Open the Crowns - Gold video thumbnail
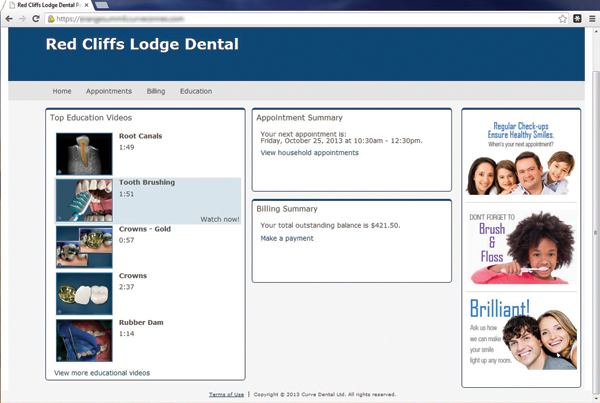The width and height of the screenshot is (600, 403). (84, 247)
